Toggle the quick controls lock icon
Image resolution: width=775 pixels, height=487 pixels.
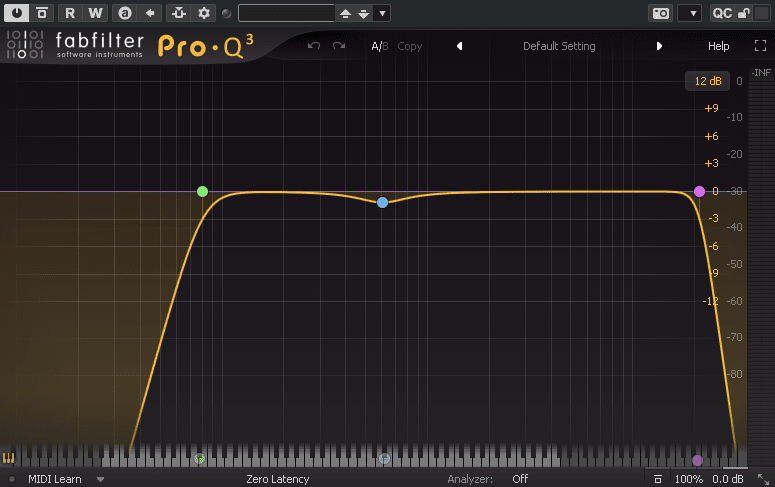tap(744, 13)
